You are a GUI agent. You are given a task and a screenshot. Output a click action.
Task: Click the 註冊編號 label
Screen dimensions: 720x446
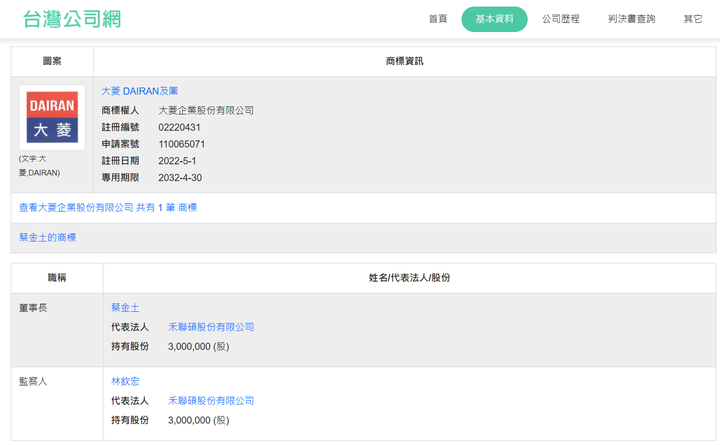pyautogui.click(x=120, y=127)
